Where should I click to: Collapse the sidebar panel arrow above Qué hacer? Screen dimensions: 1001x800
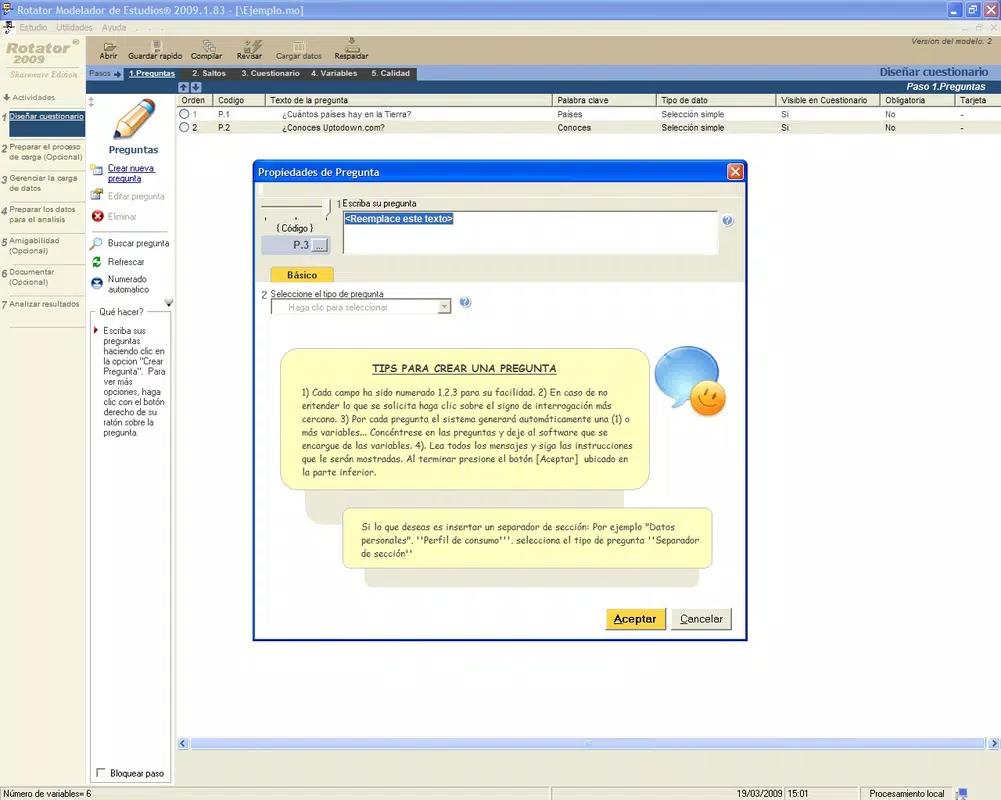[x=169, y=302]
